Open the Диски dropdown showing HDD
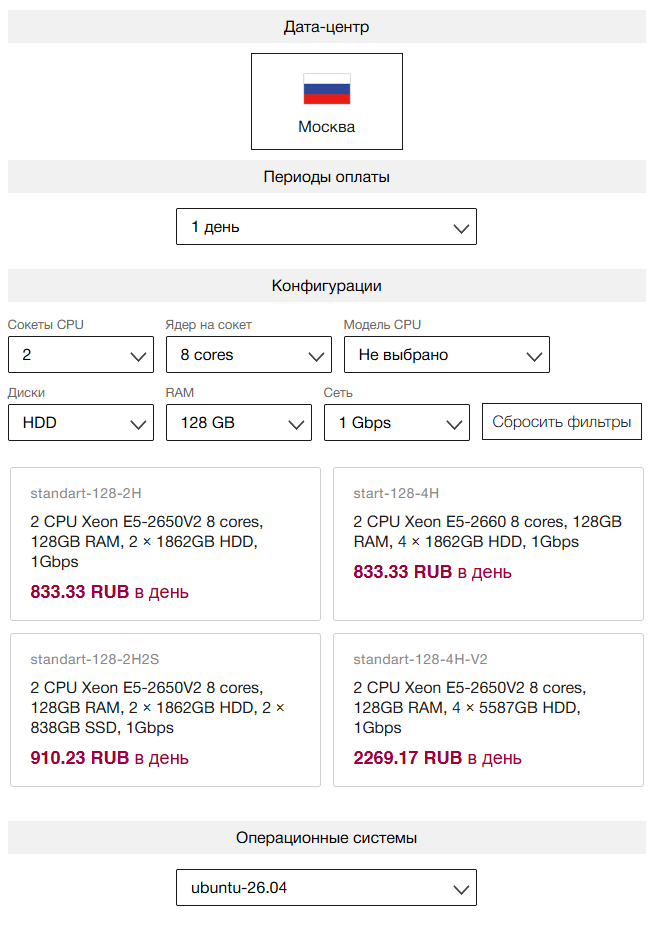Screen dimensions: 654x952 tap(81, 423)
